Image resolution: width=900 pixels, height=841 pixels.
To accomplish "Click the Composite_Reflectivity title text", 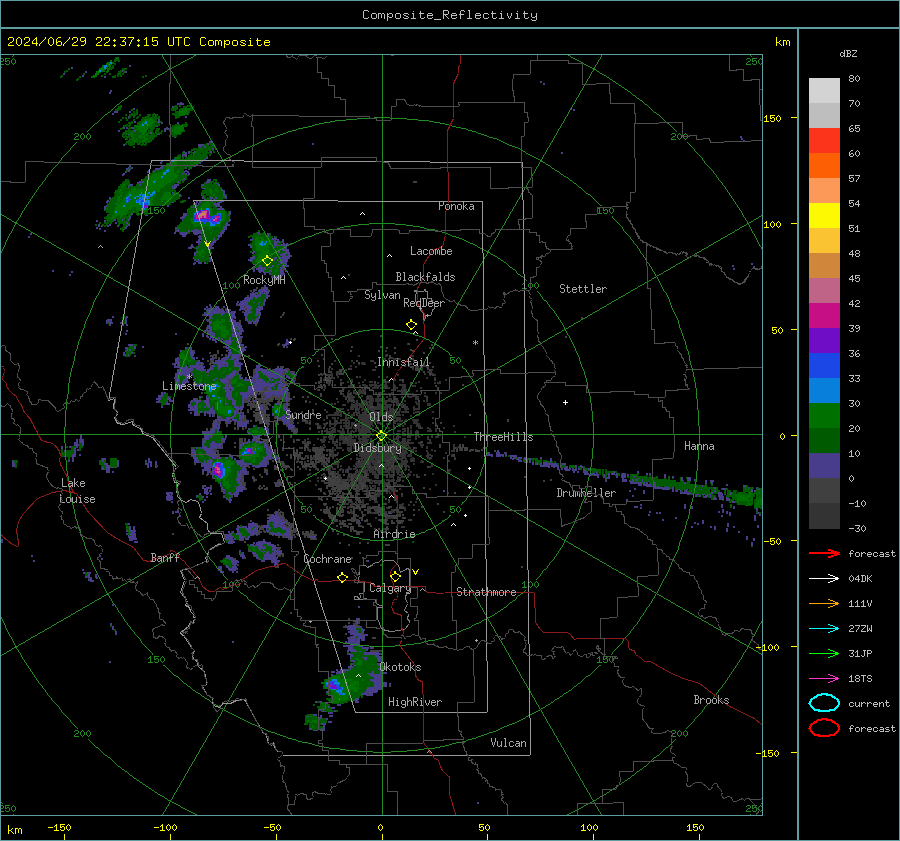I will pos(450,15).
